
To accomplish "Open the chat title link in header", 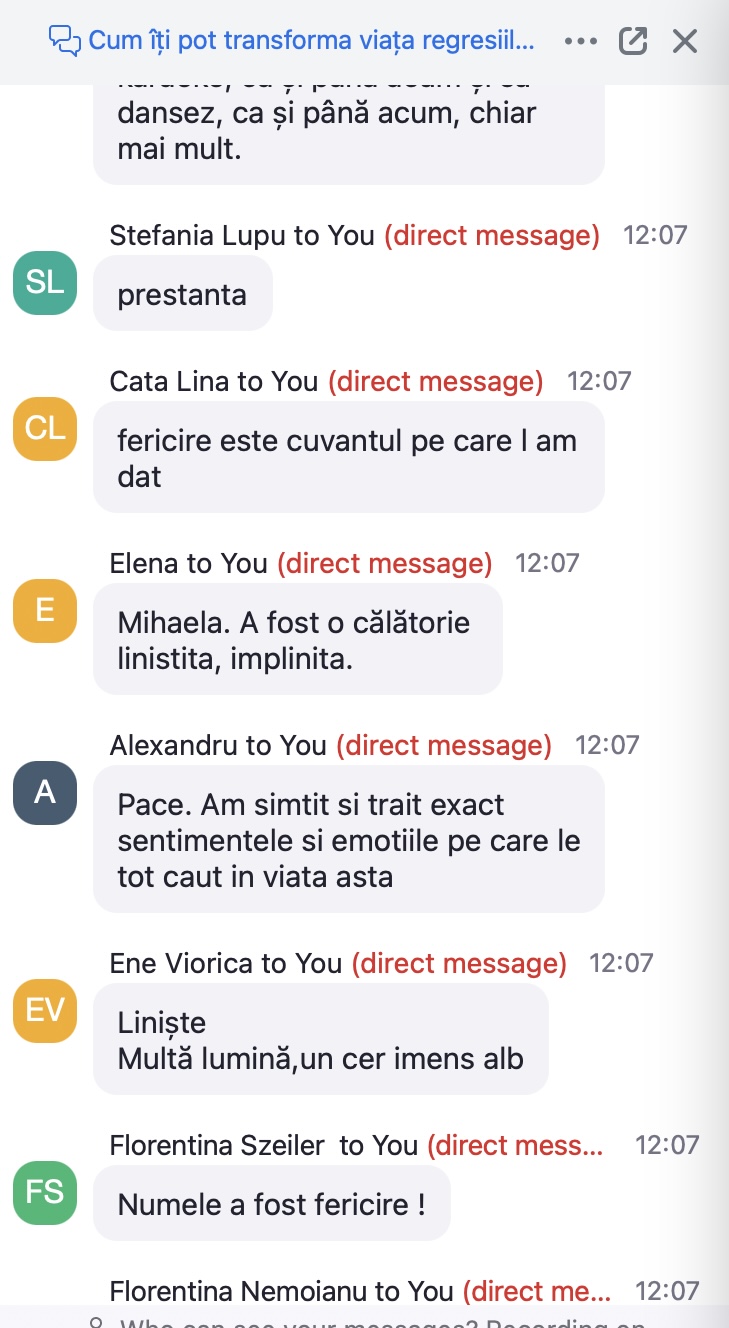I will pyautogui.click(x=311, y=41).
